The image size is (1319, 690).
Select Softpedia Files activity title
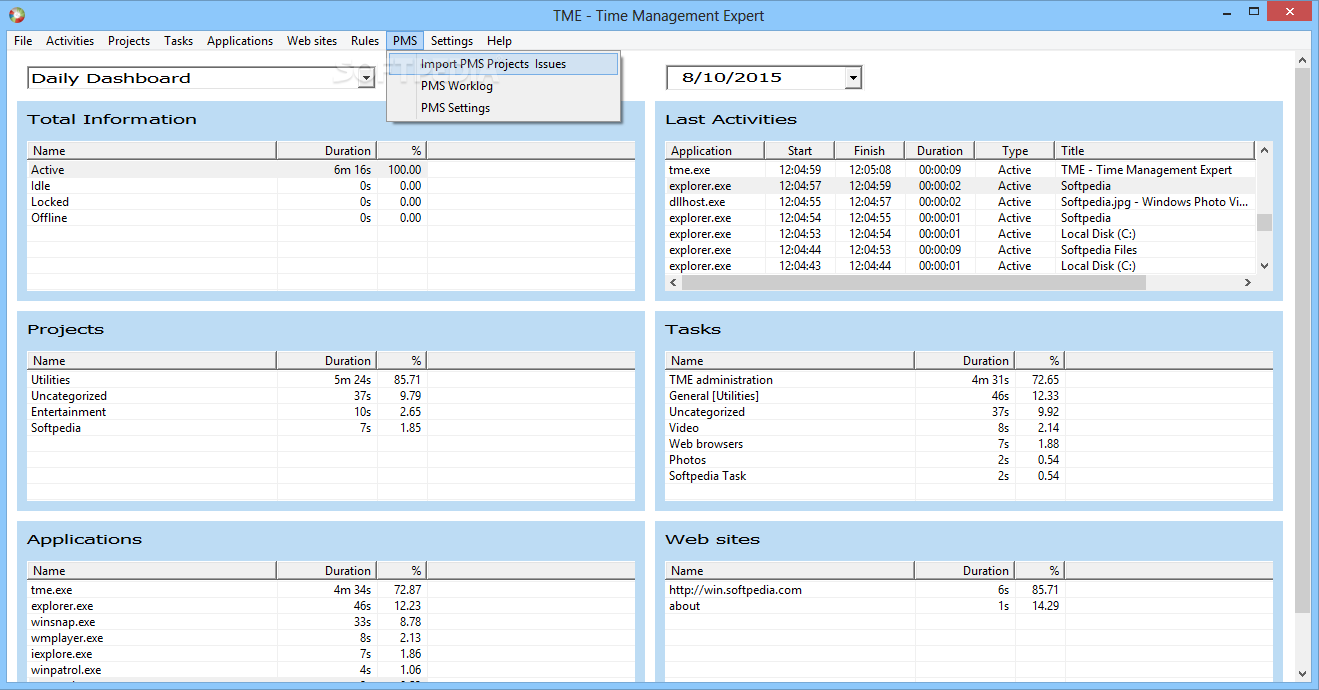[x=1098, y=250]
